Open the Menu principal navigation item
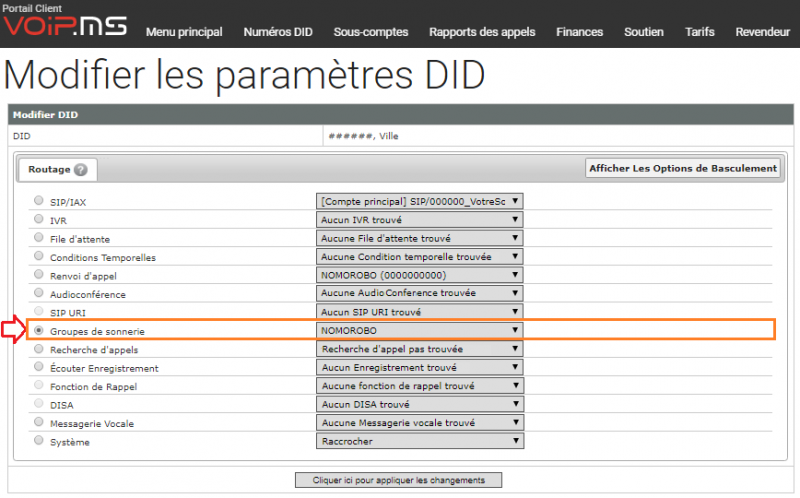 [184, 32]
